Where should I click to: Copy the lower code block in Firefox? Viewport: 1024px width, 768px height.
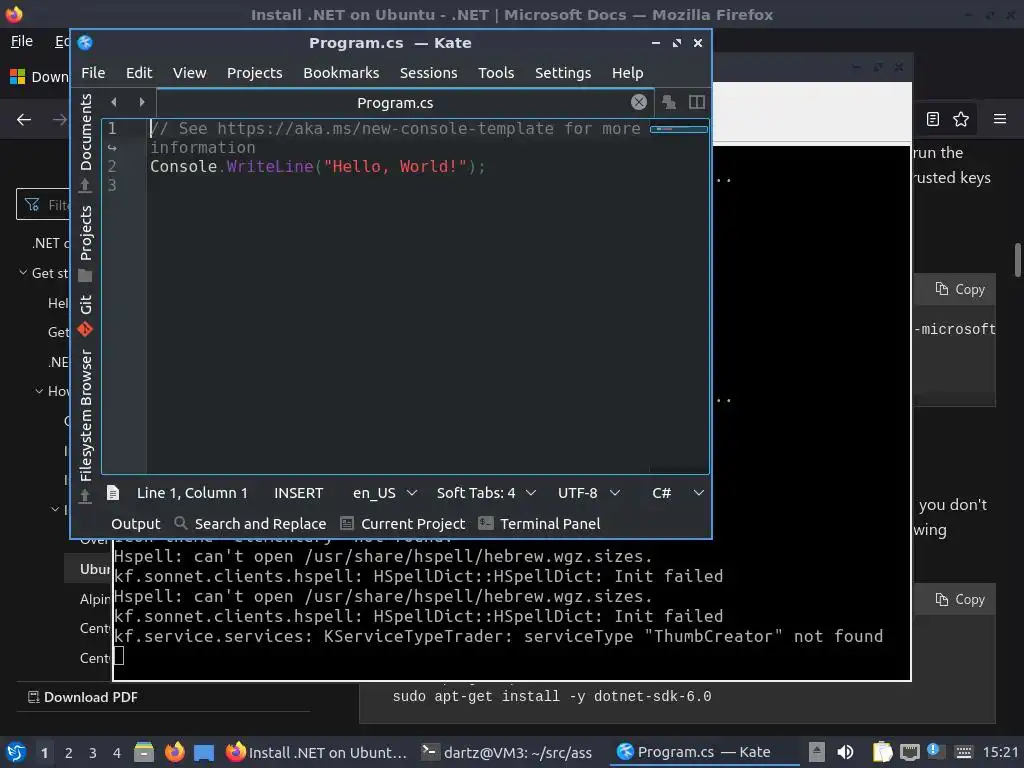click(959, 600)
